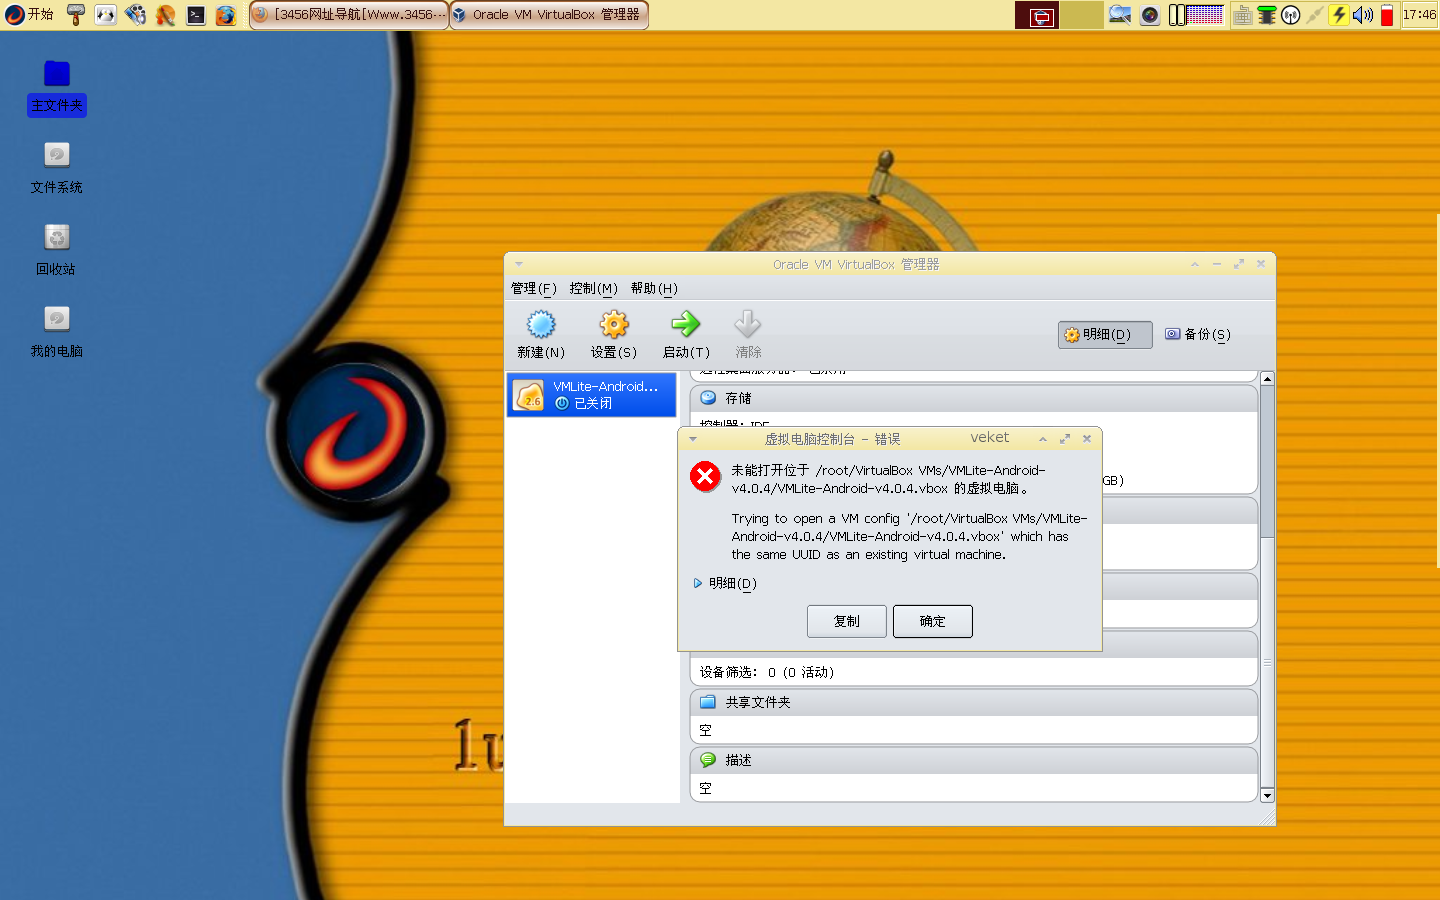Click the grayed Discard (清除) toolbar icon
This screenshot has height=900, width=1440.
tap(748, 324)
